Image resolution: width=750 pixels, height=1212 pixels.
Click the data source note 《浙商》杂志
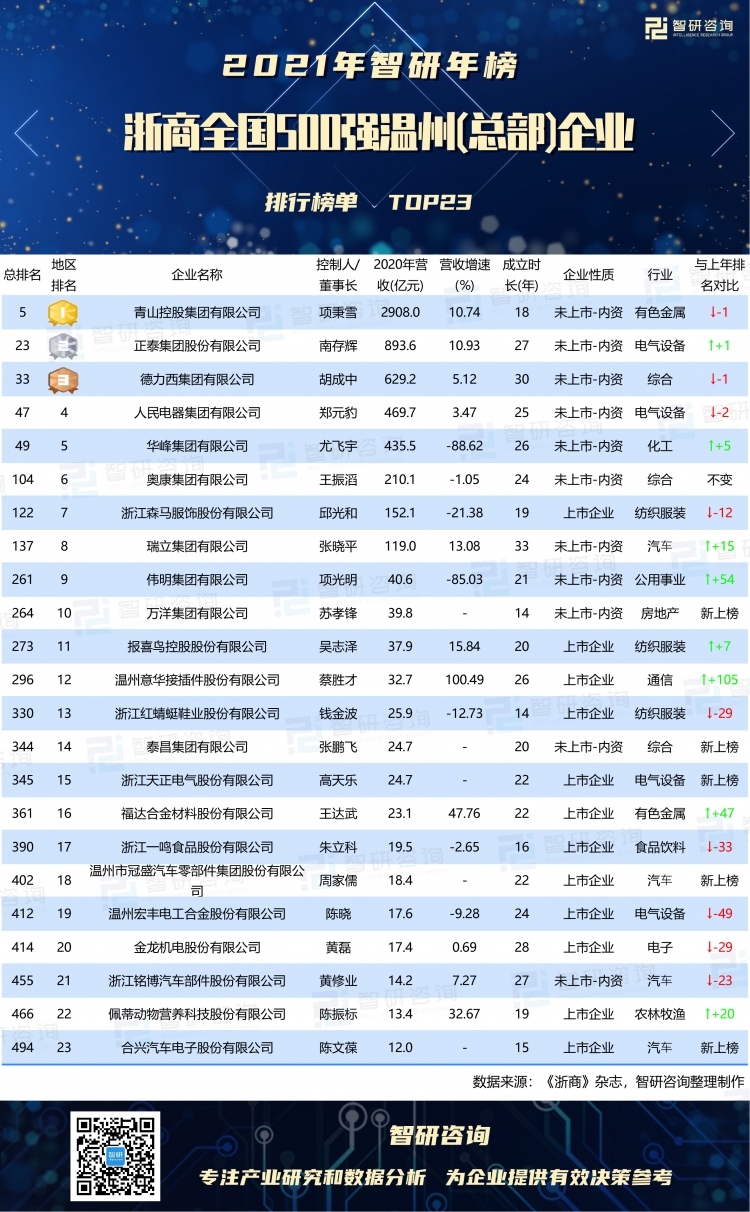click(x=583, y=1081)
